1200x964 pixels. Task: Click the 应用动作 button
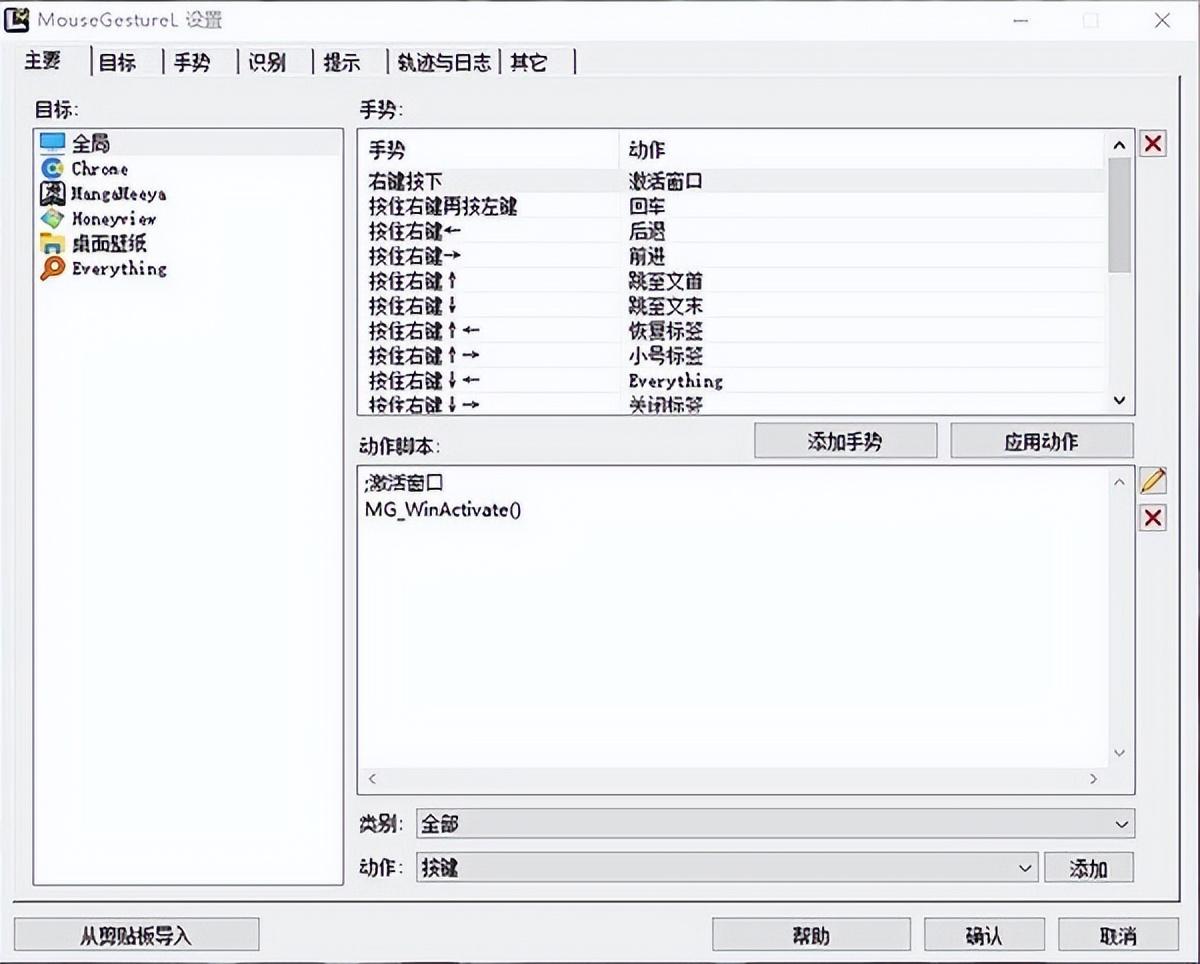pos(1041,441)
